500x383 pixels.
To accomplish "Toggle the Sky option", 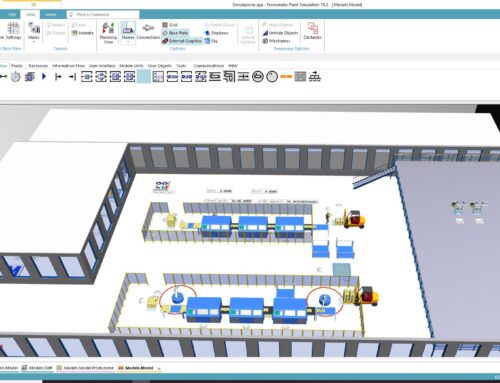I will (x=211, y=41).
